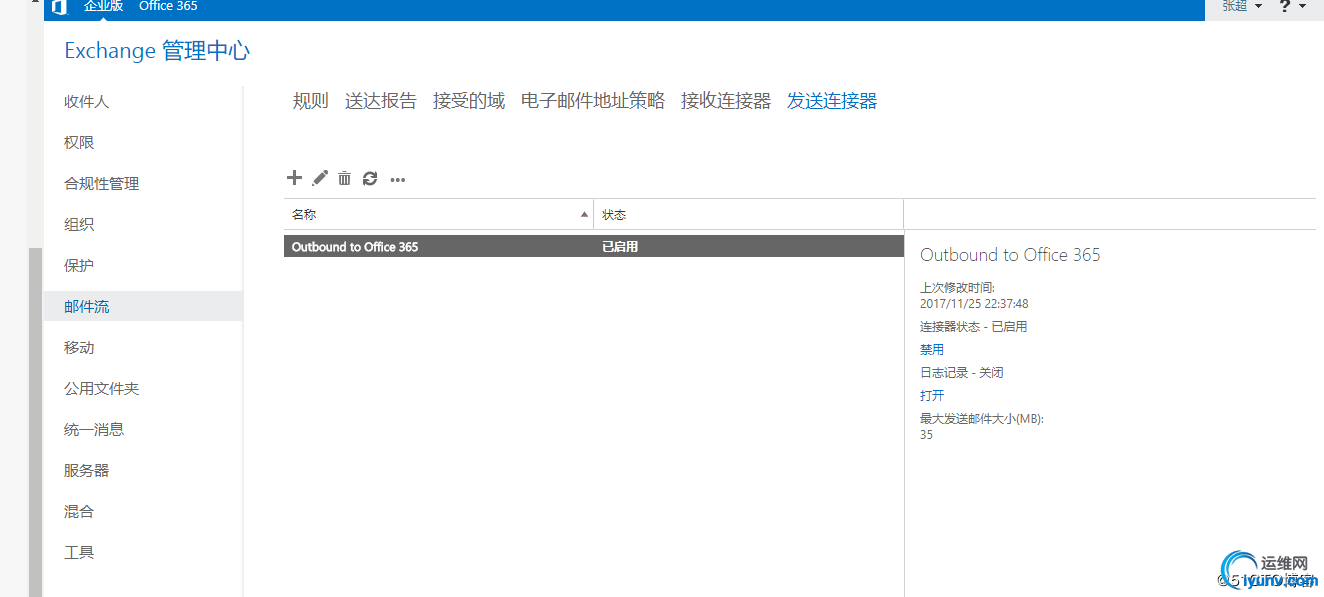This screenshot has width=1324, height=597.
Task: Open the 电子邮件地址策略 tab
Action: (x=593, y=101)
